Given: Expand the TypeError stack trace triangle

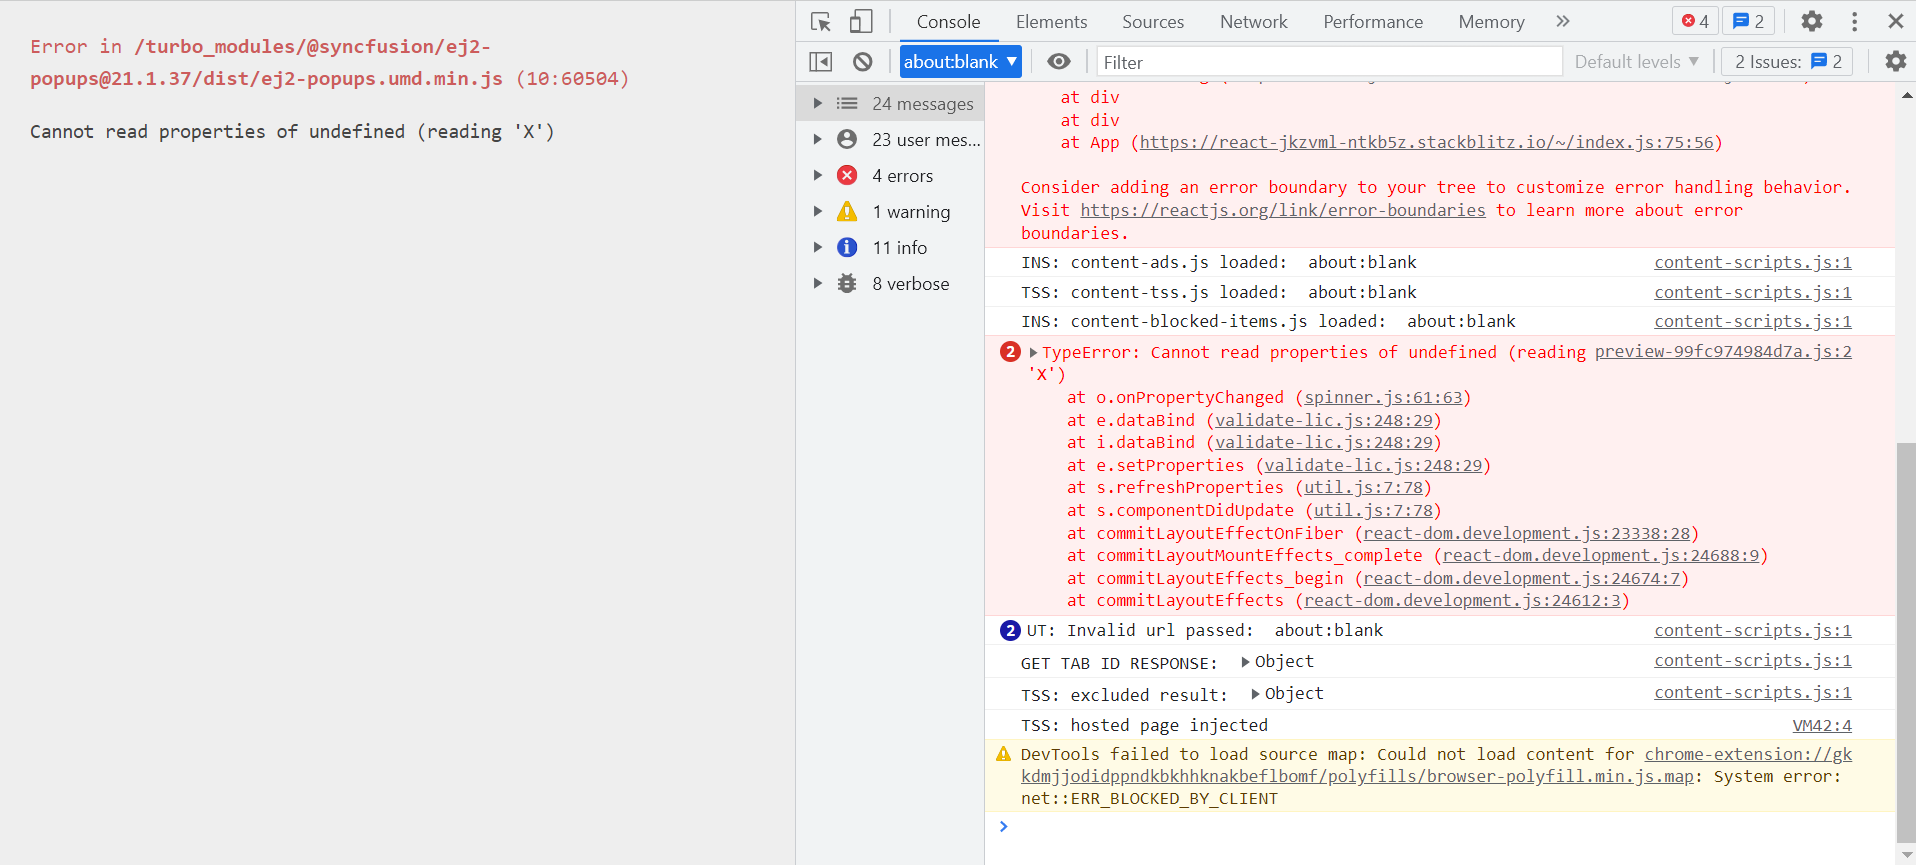Looking at the screenshot, I should (x=1033, y=352).
